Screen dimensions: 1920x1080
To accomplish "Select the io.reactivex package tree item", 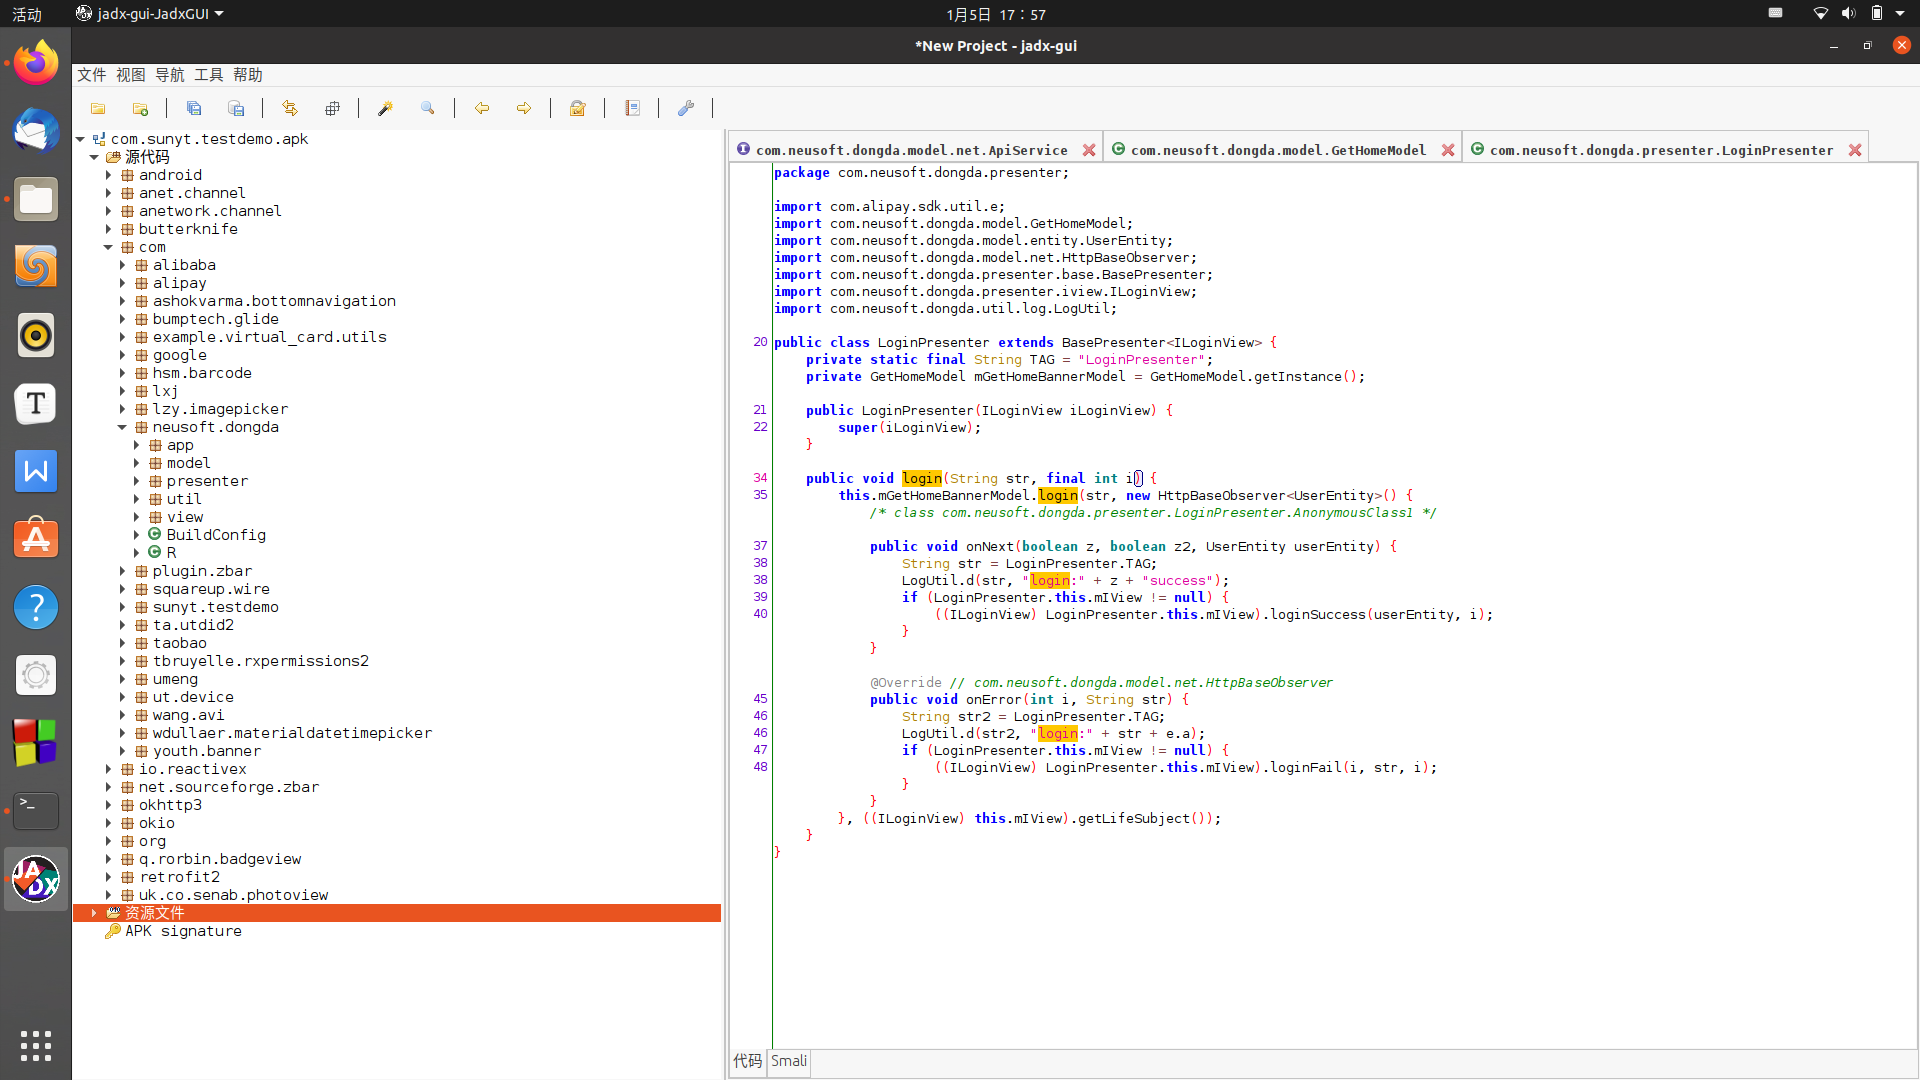I will click(x=193, y=769).
